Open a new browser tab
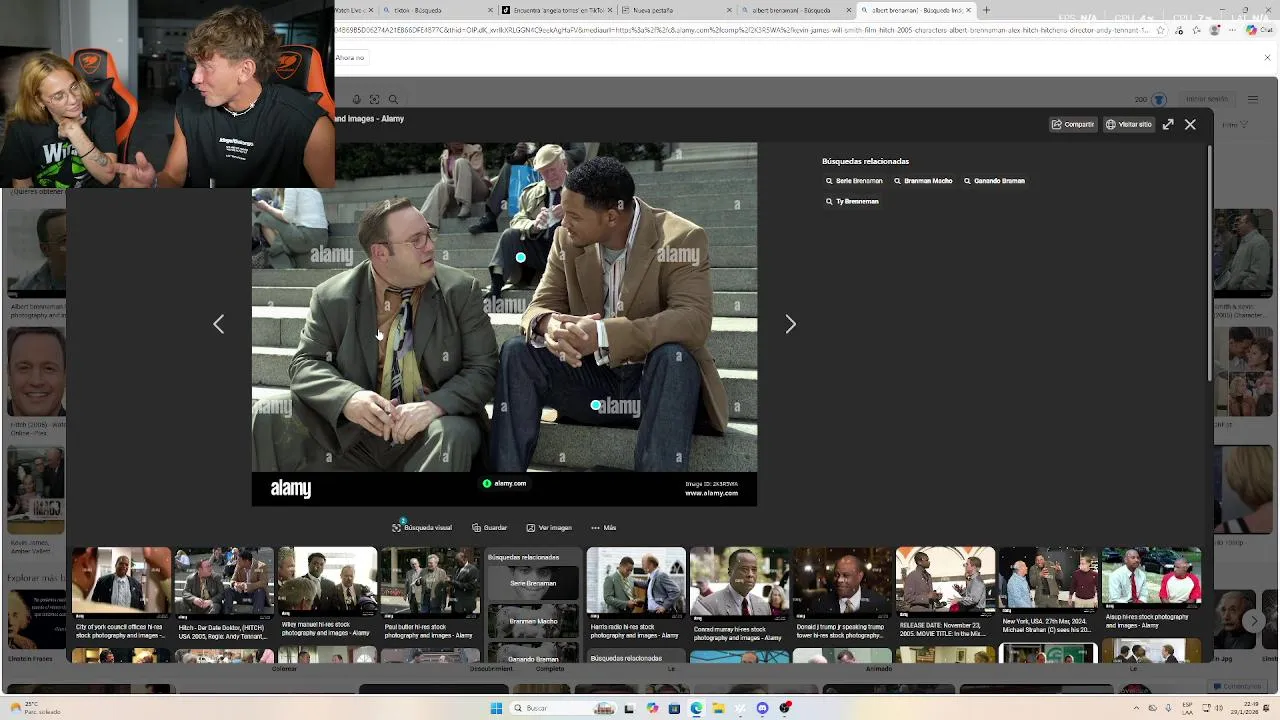 [x=986, y=10]
